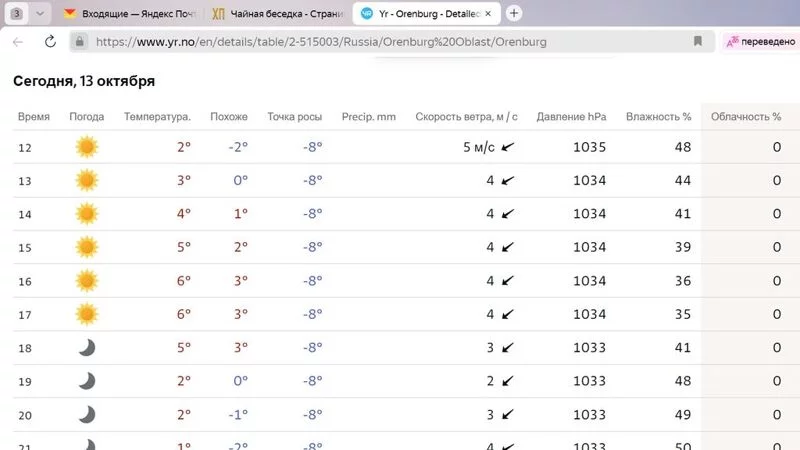Reload the page with the refresh icon
This screenshot has width=800, height=450.
[x=50, y=42]
